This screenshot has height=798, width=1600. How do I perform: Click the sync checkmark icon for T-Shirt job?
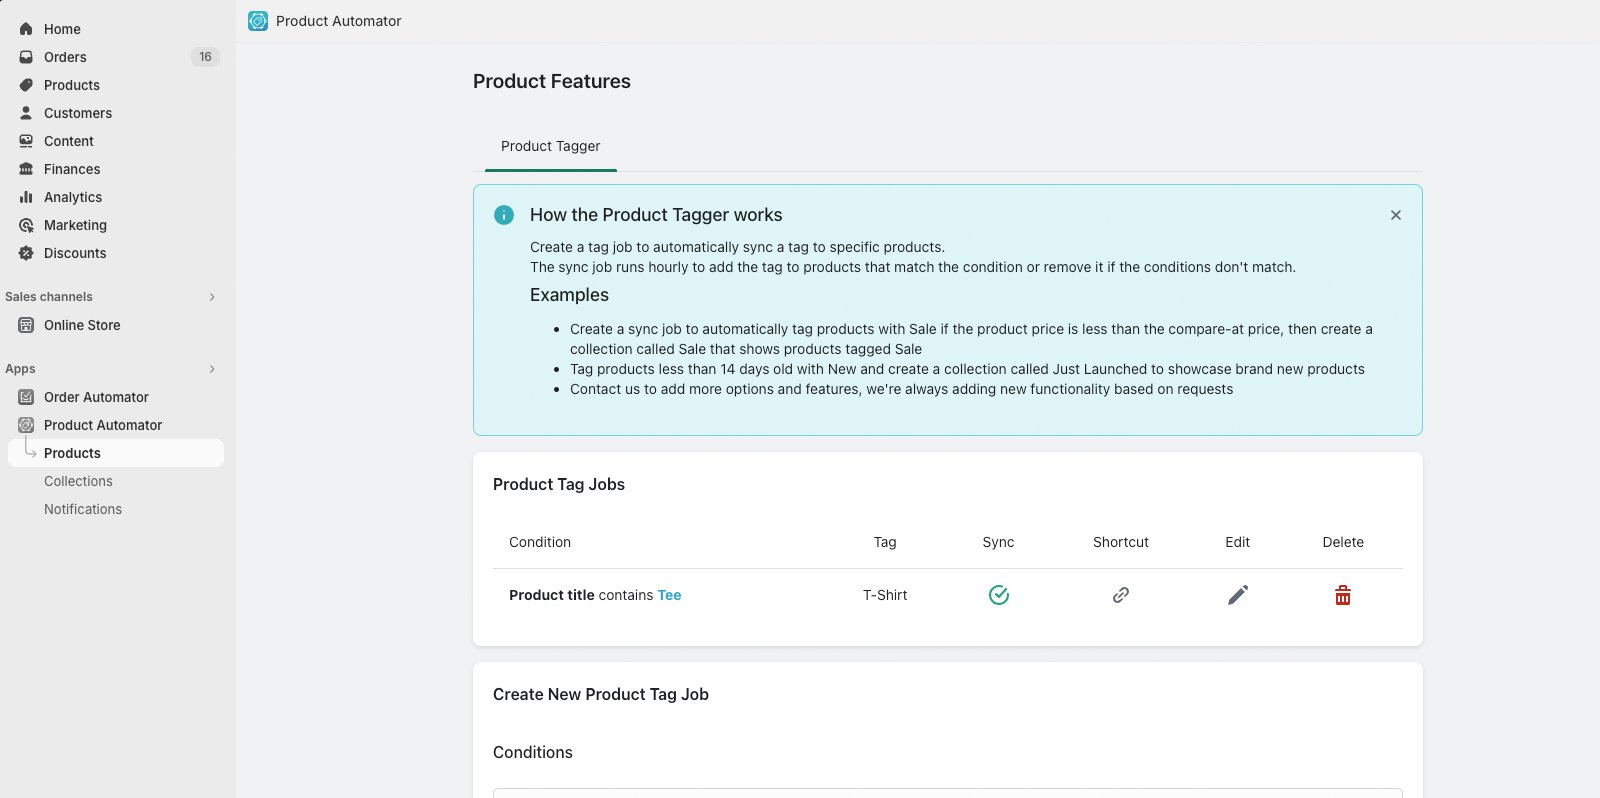(x=998, y=595)
